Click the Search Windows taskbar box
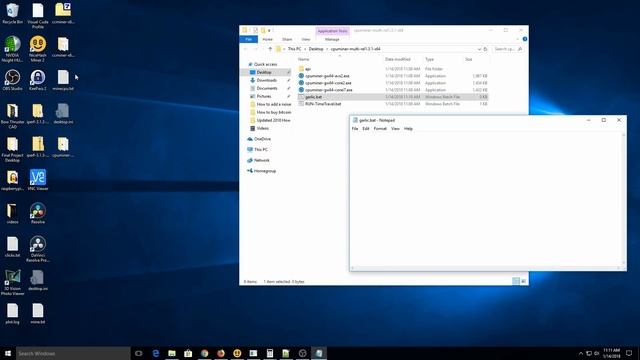This screenshot has width=640, height=360. (73, 353)
